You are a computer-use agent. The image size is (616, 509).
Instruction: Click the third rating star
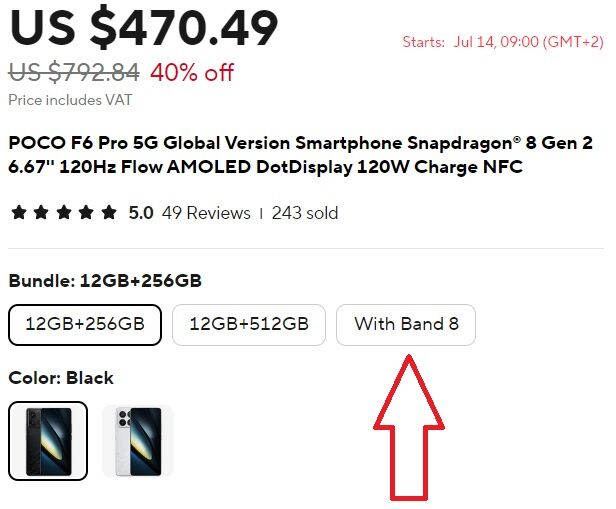click(64, 212)
